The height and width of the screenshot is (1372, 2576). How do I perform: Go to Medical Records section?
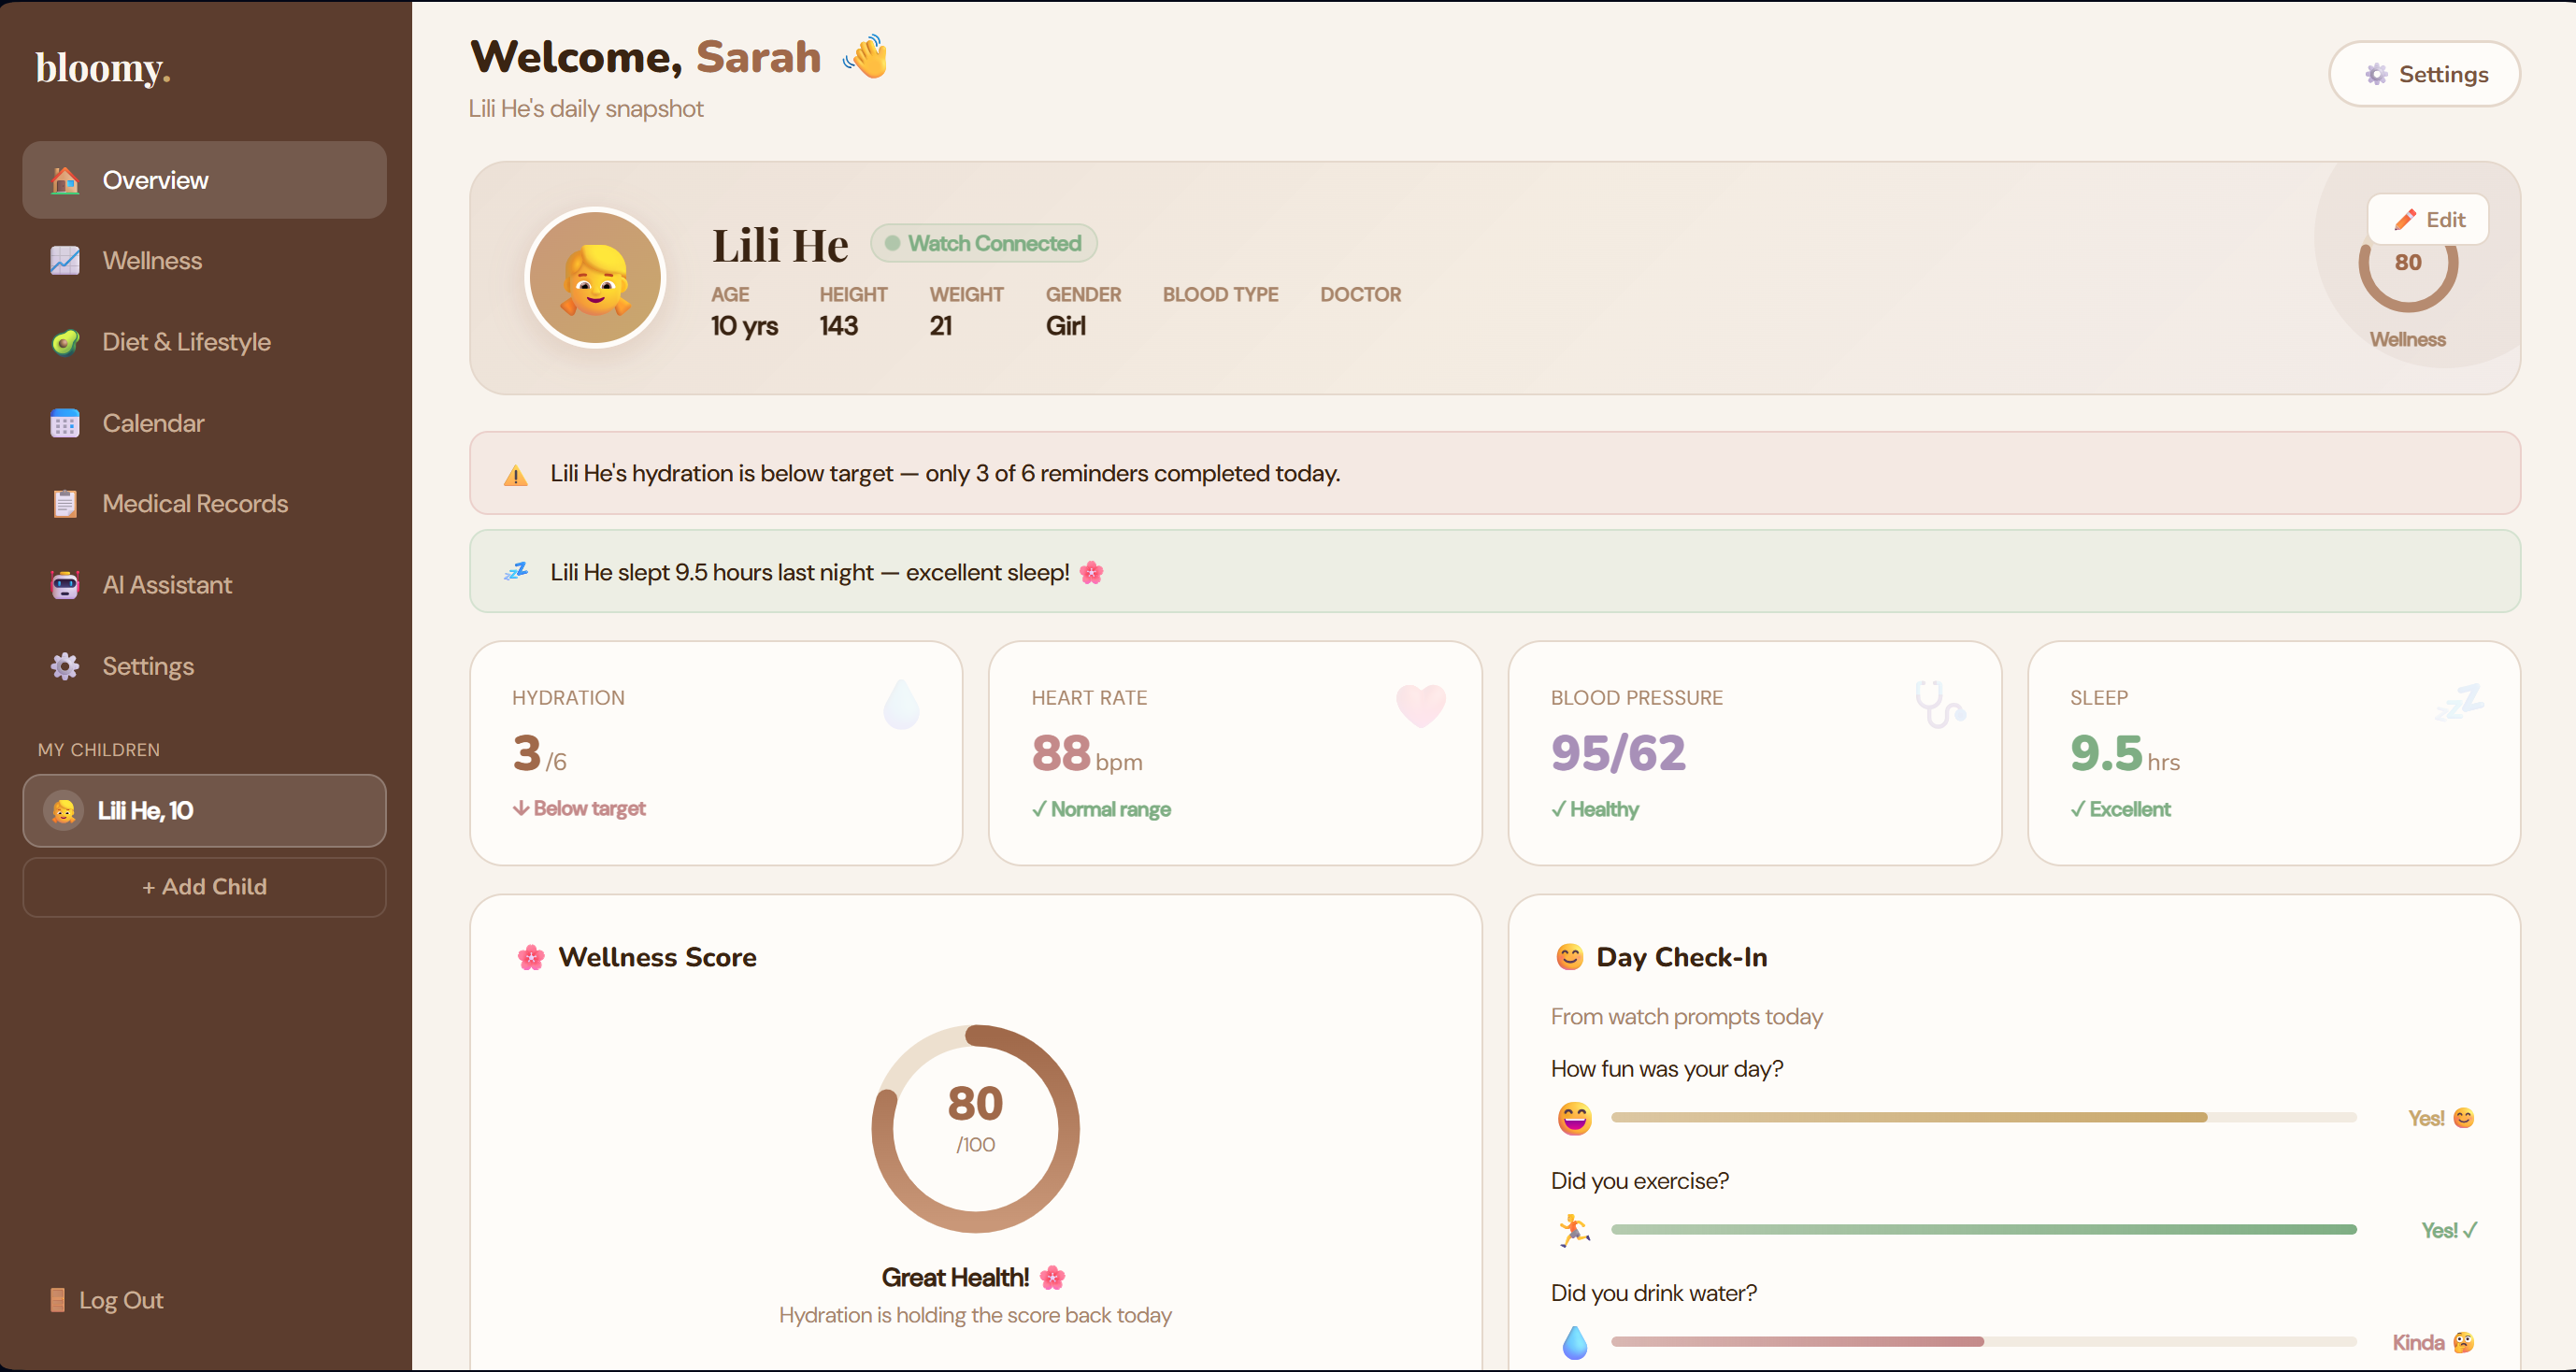195,504
